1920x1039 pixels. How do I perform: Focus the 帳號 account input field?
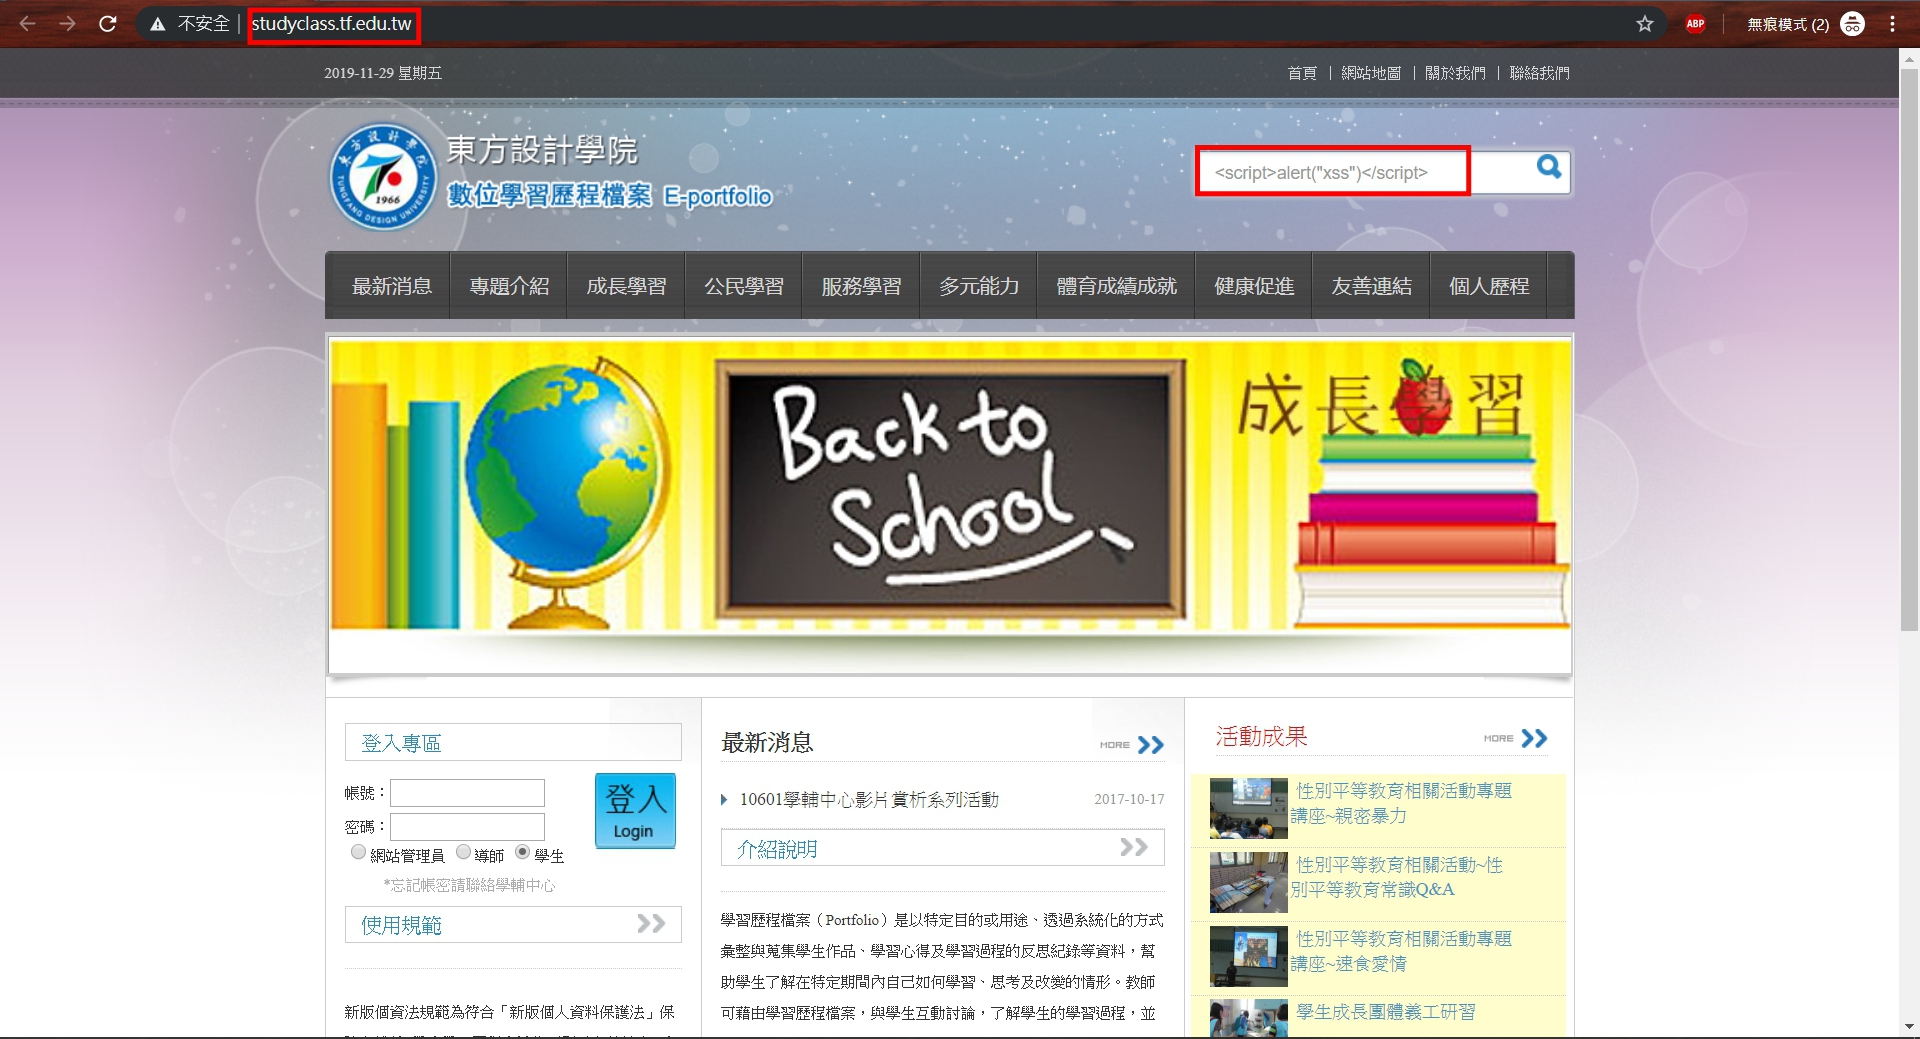(x=467, y=793)
